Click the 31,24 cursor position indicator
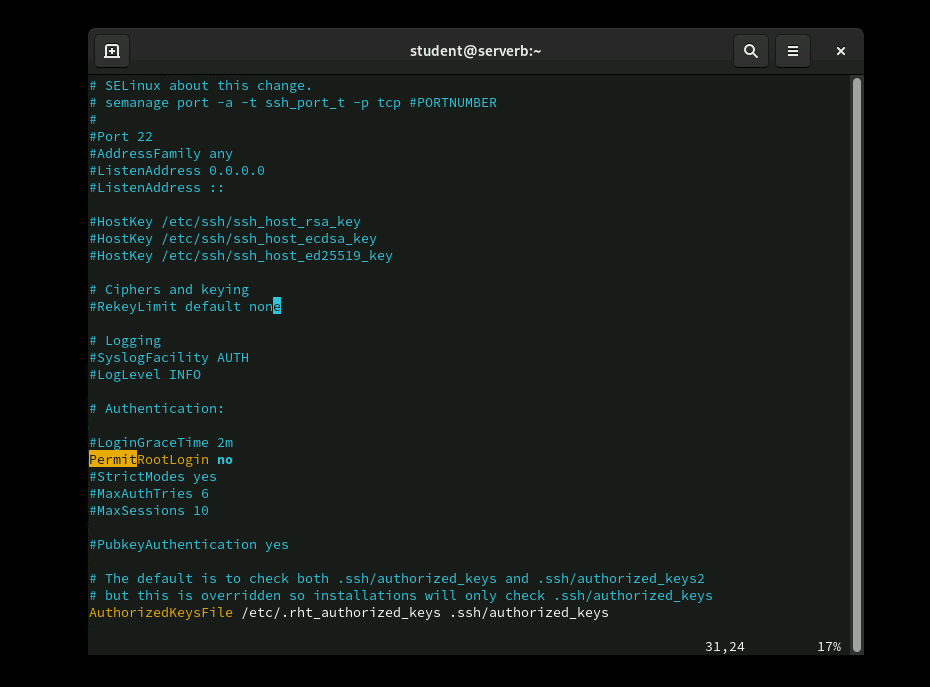Screen dimensions: 930x687 [x=724, y=647]
